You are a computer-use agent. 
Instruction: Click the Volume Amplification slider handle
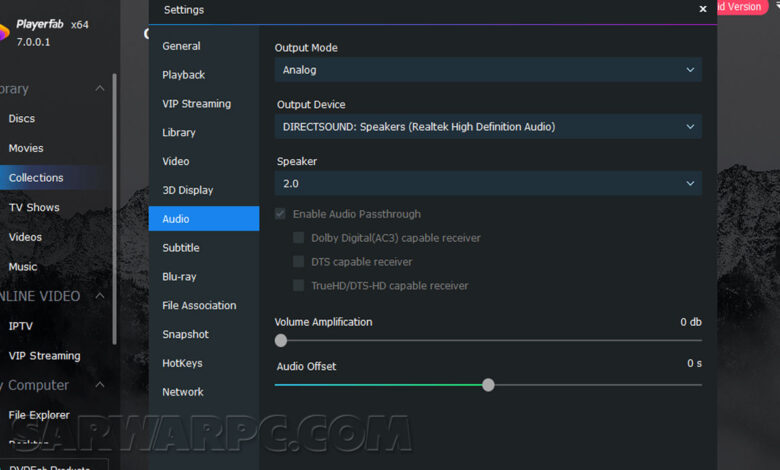281,341
